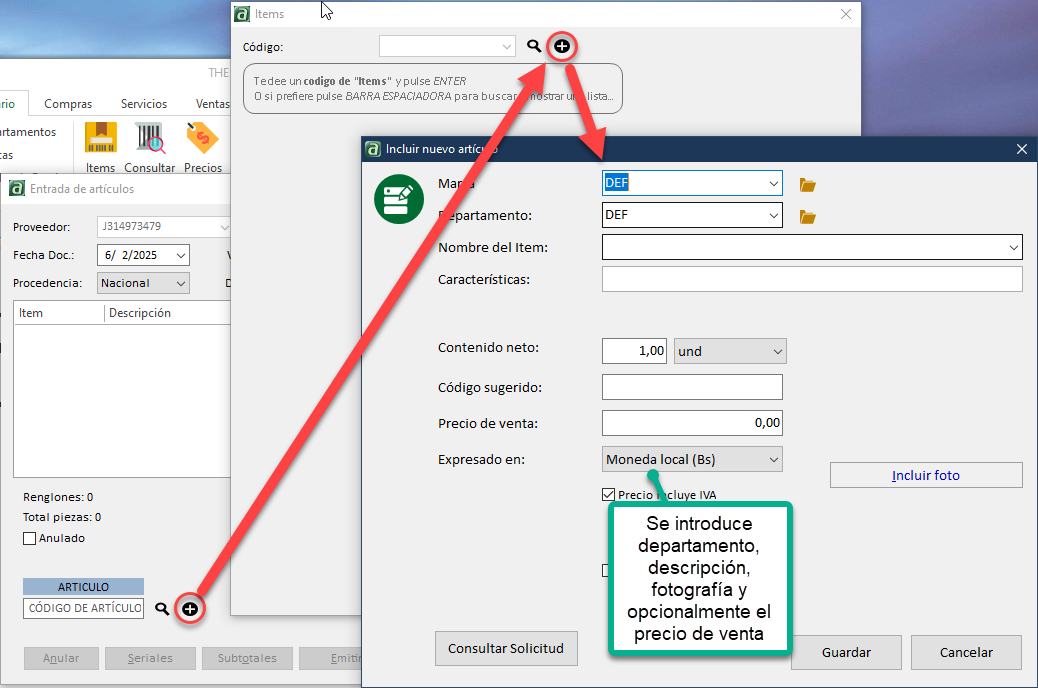Screen dimensions: 1038x688
Task: Click the Incluir foto button
Action: [926, 475]
